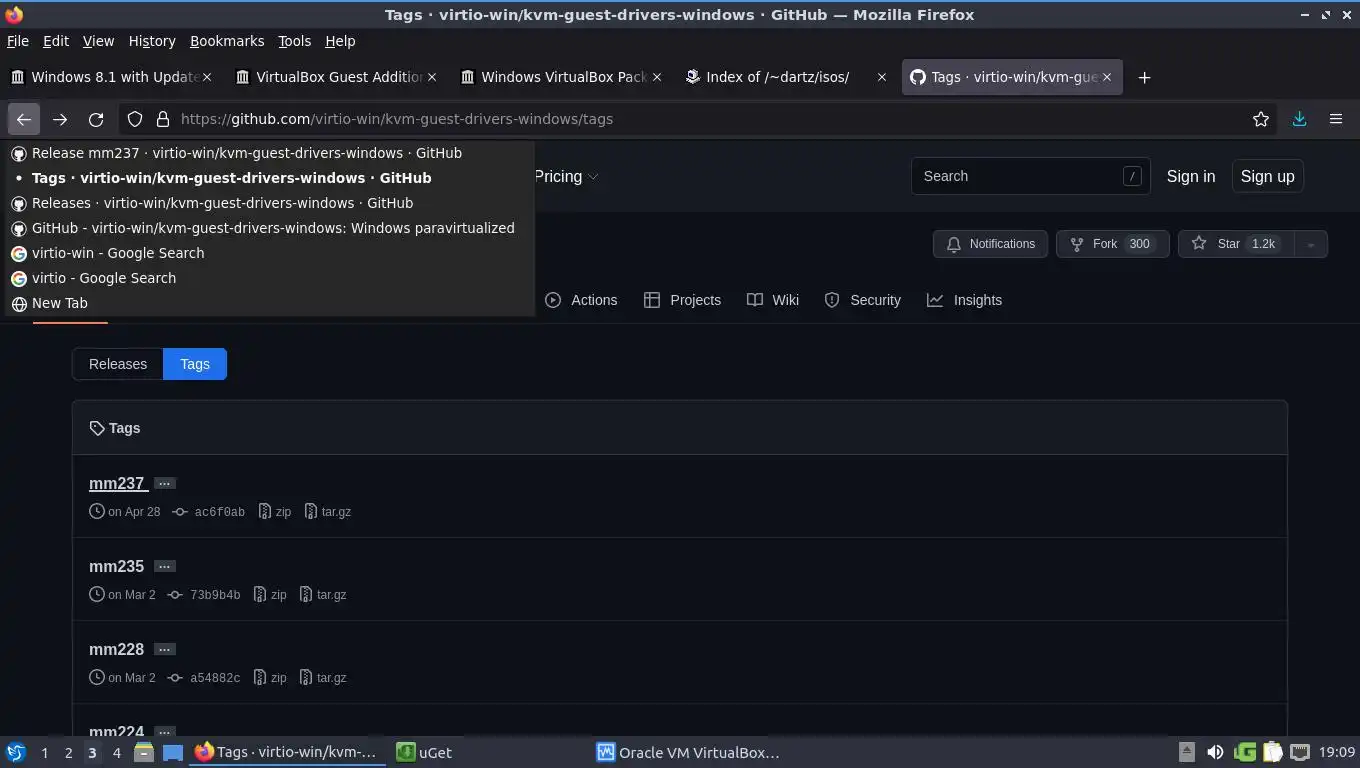
Task: Click the browser Back arrow button
Action: pos(24,119)
